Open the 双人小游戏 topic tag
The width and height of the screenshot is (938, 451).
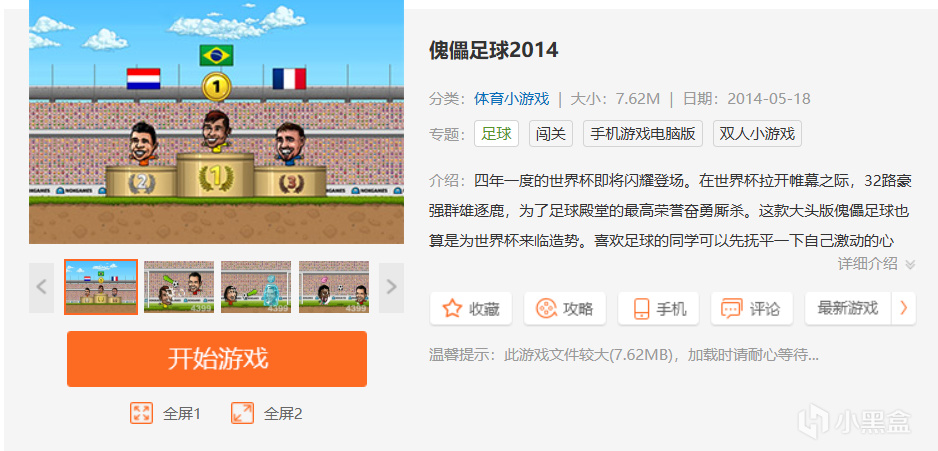(x=757, y=133)
